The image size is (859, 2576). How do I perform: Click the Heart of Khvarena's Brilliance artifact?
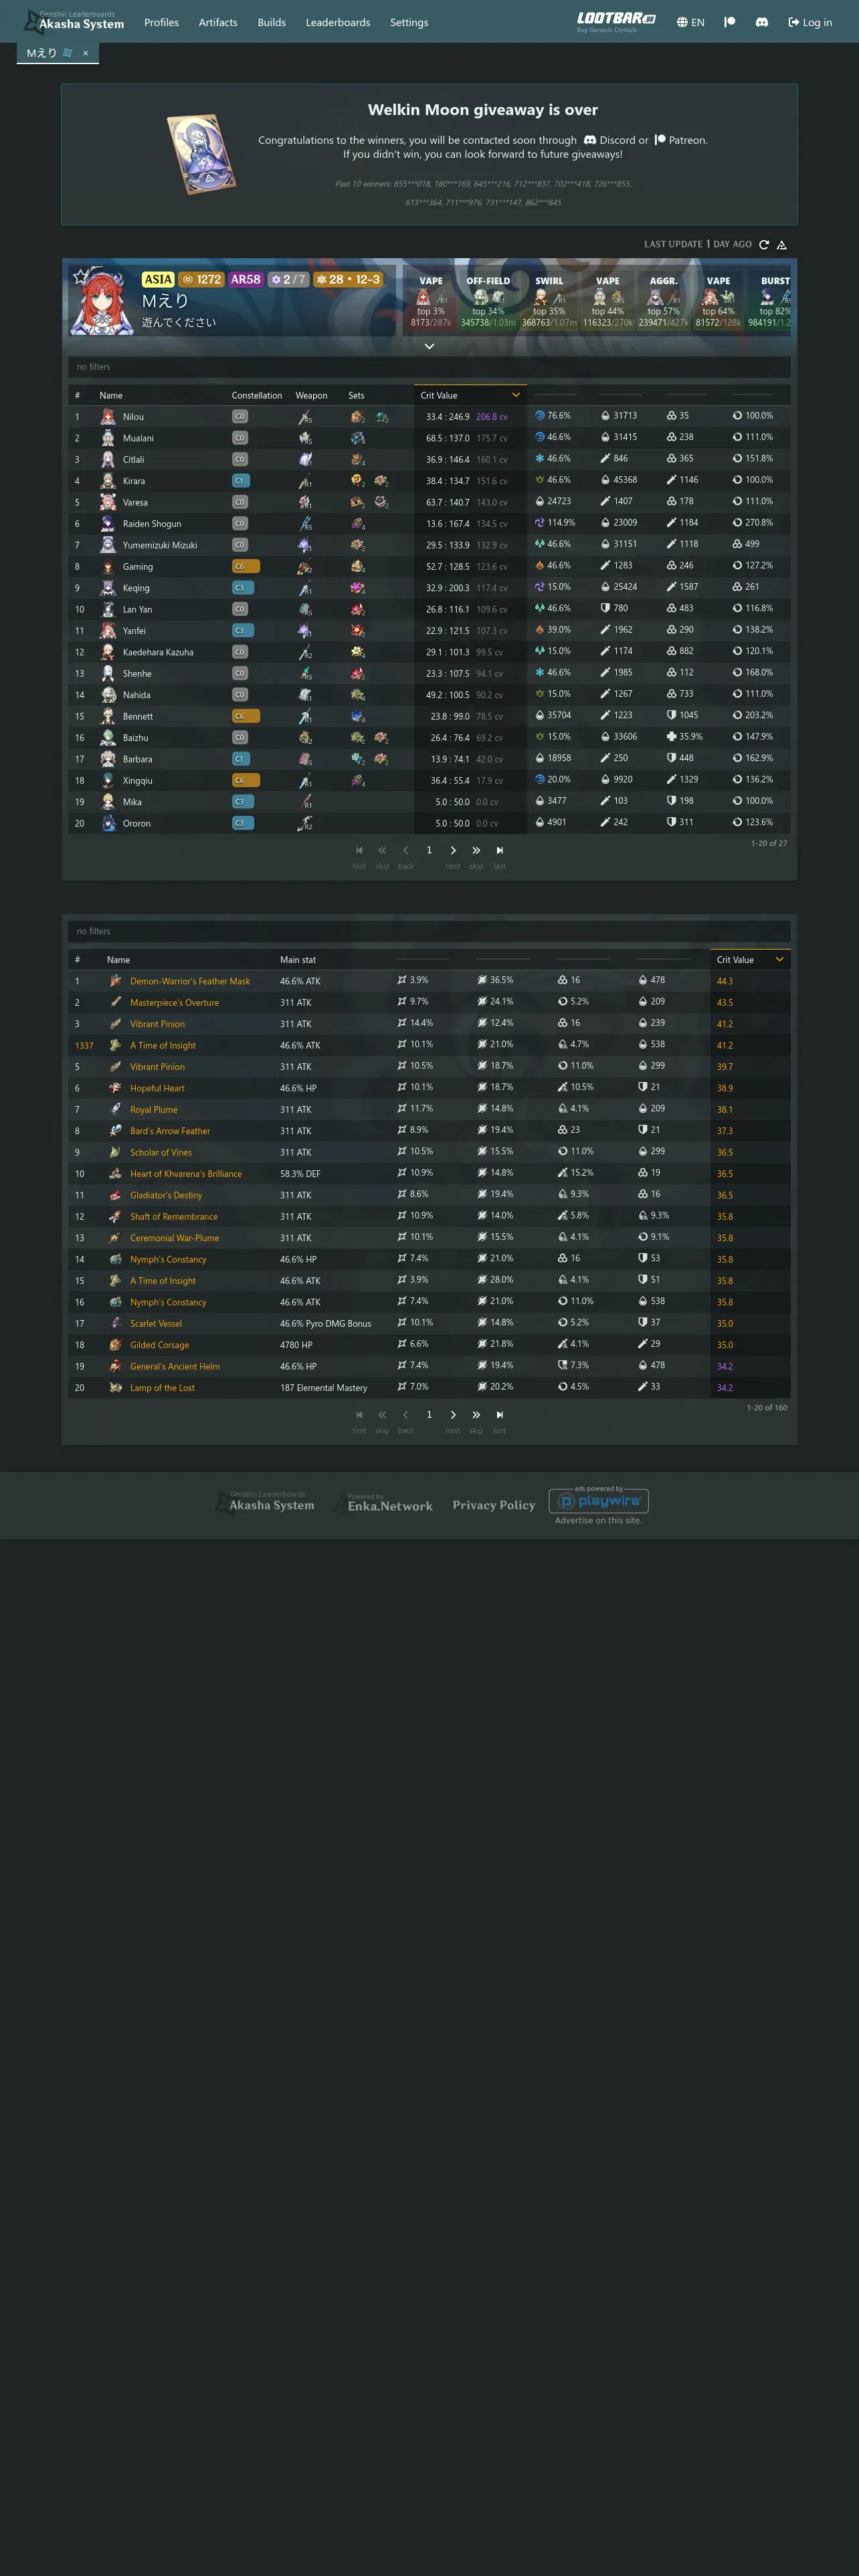(186, 1174)
